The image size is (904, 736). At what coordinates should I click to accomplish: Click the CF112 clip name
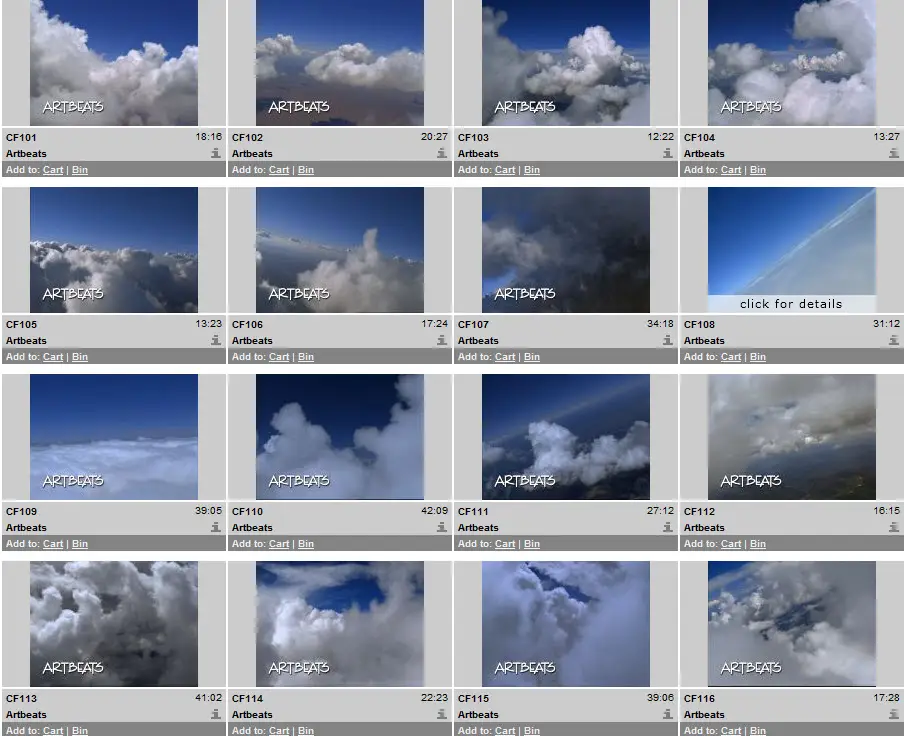pos(699,511)
